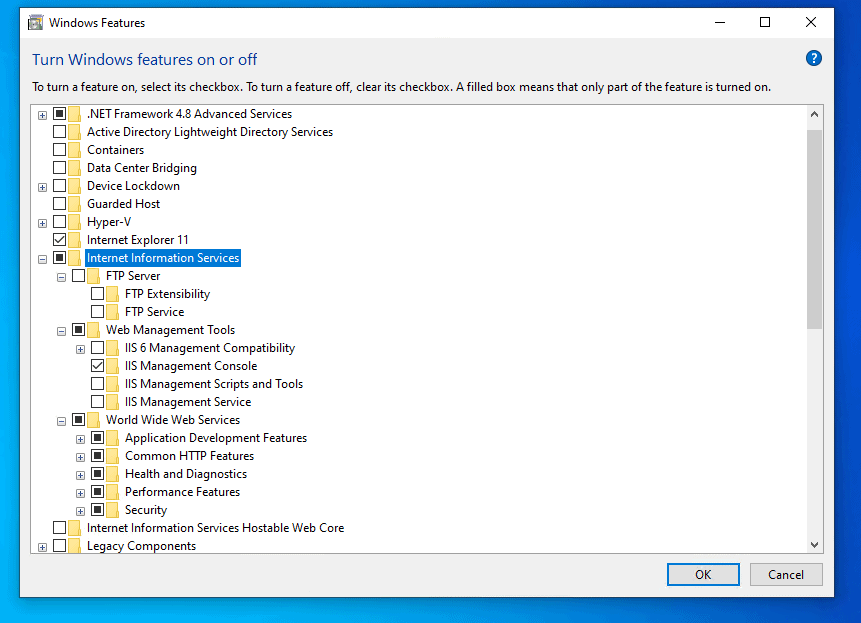Expand the Application Development Features node

tap(80, 439)
